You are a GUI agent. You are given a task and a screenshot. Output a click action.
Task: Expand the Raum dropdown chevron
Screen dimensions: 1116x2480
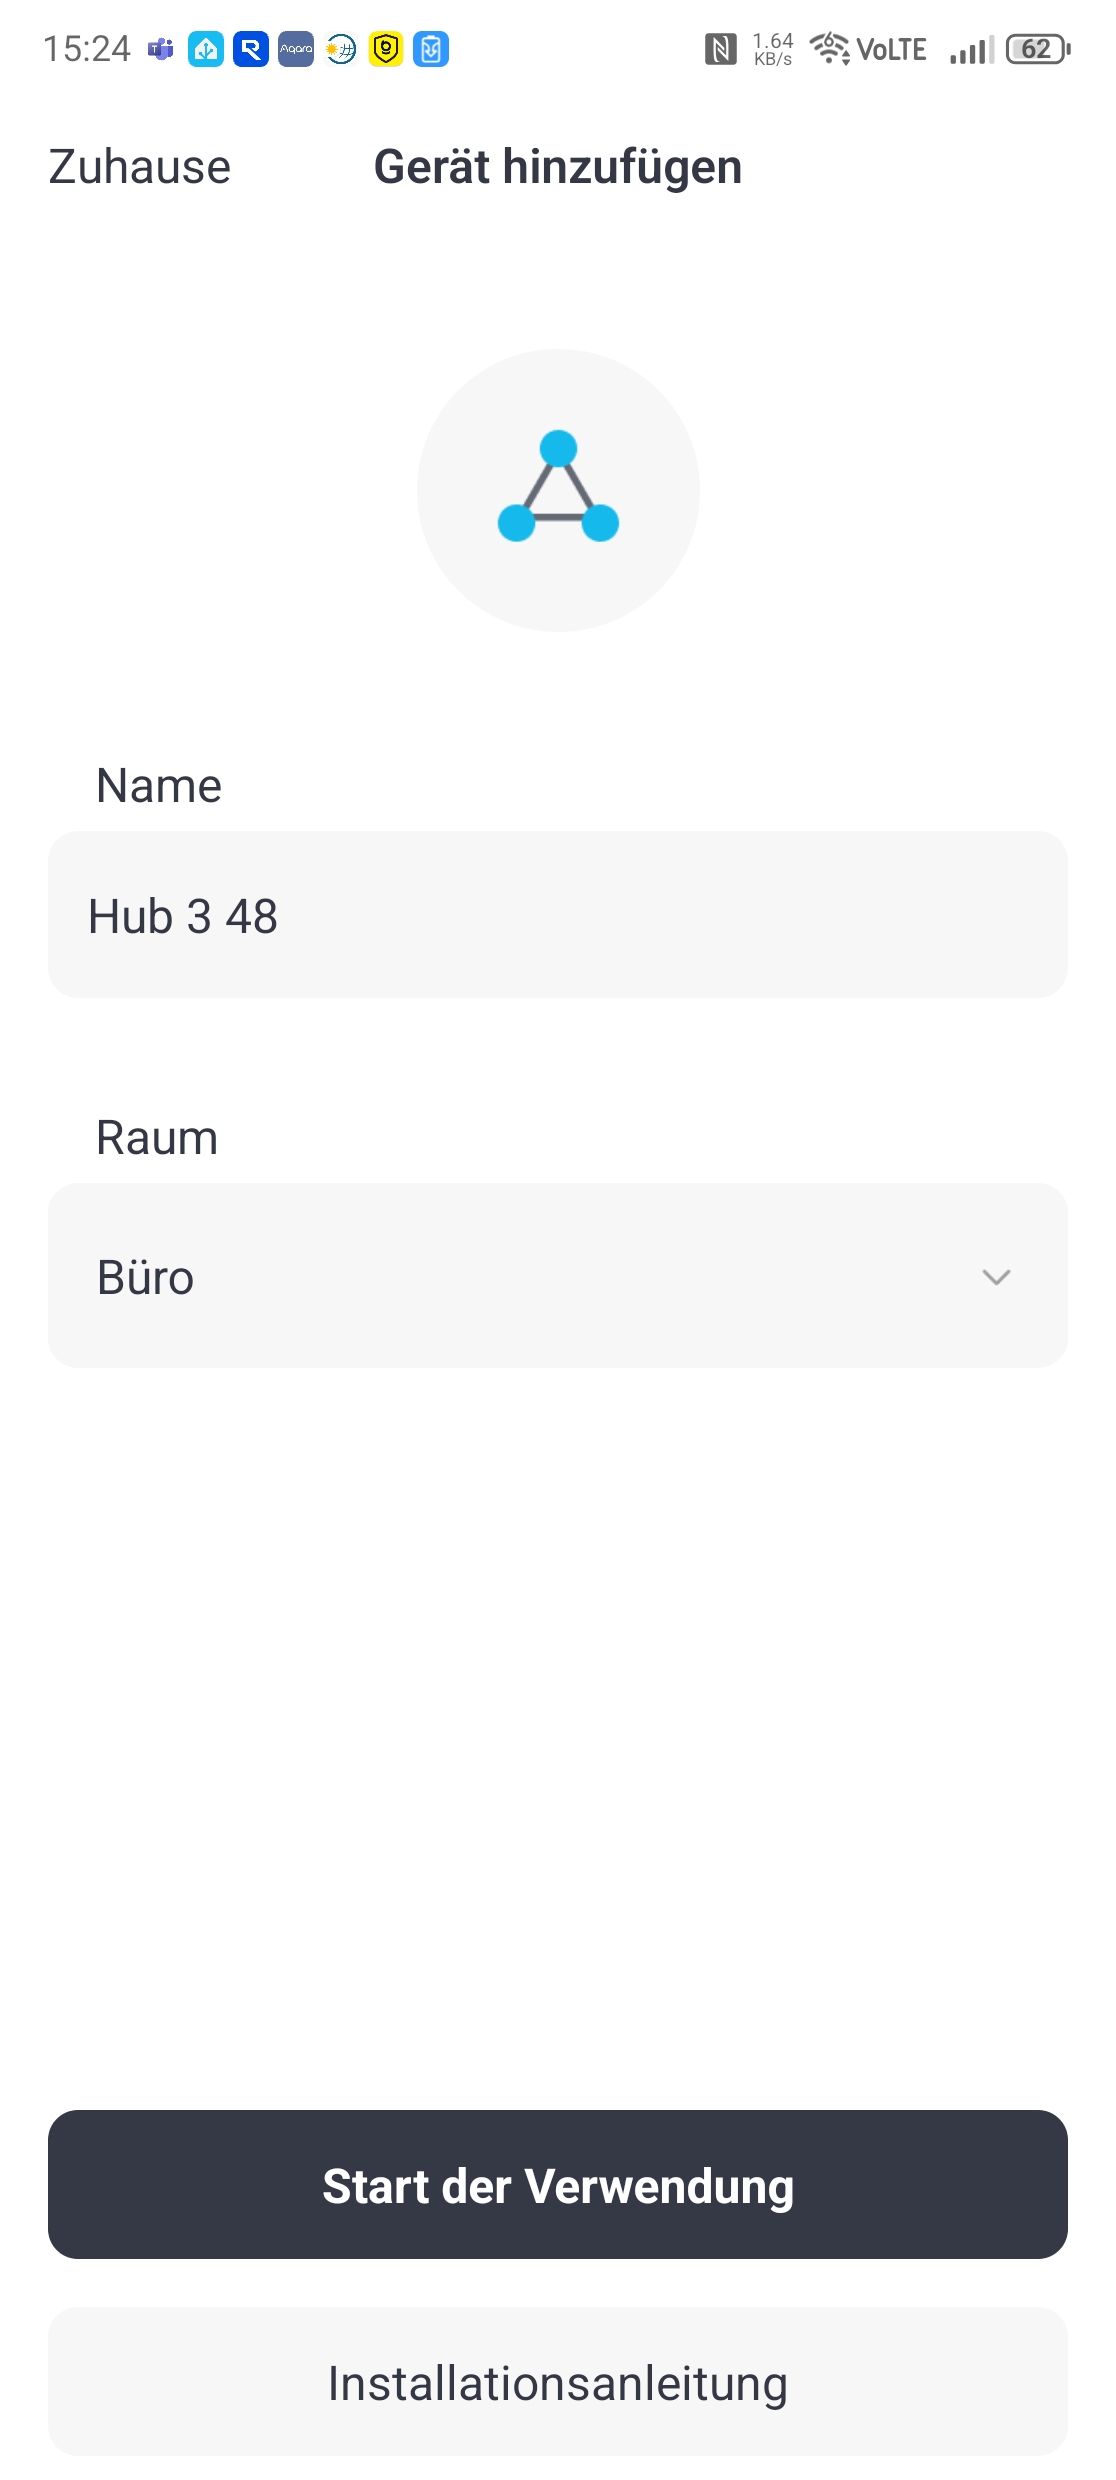[996, 1277]
